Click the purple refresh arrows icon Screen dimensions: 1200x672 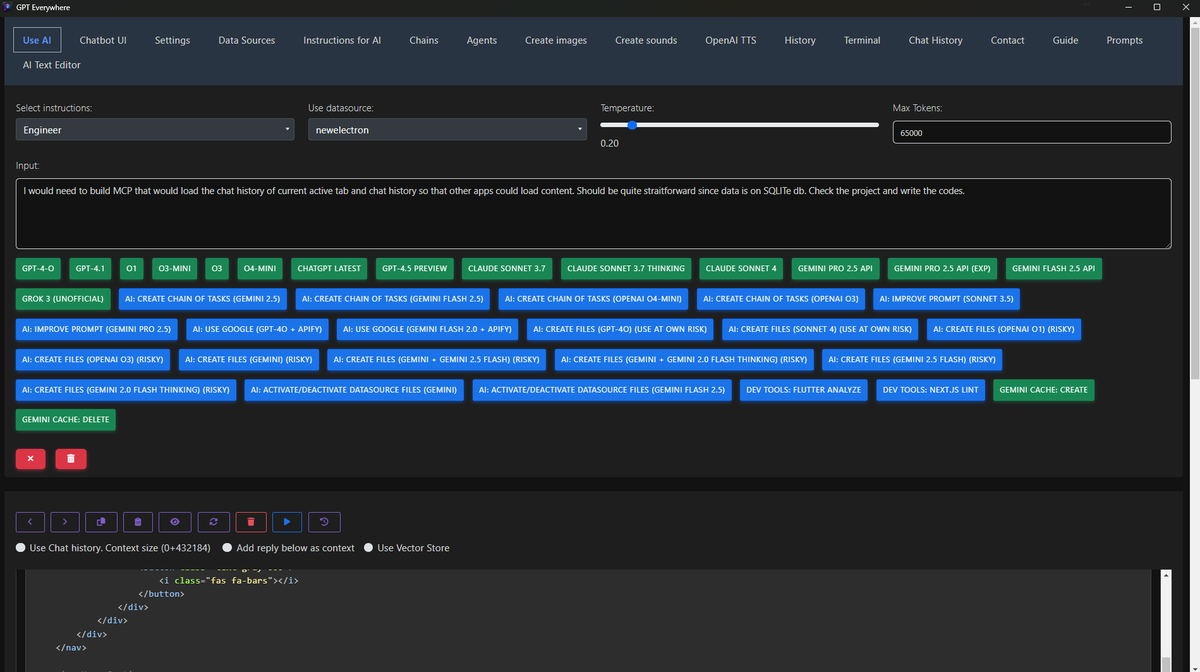(x=213, y=521)
